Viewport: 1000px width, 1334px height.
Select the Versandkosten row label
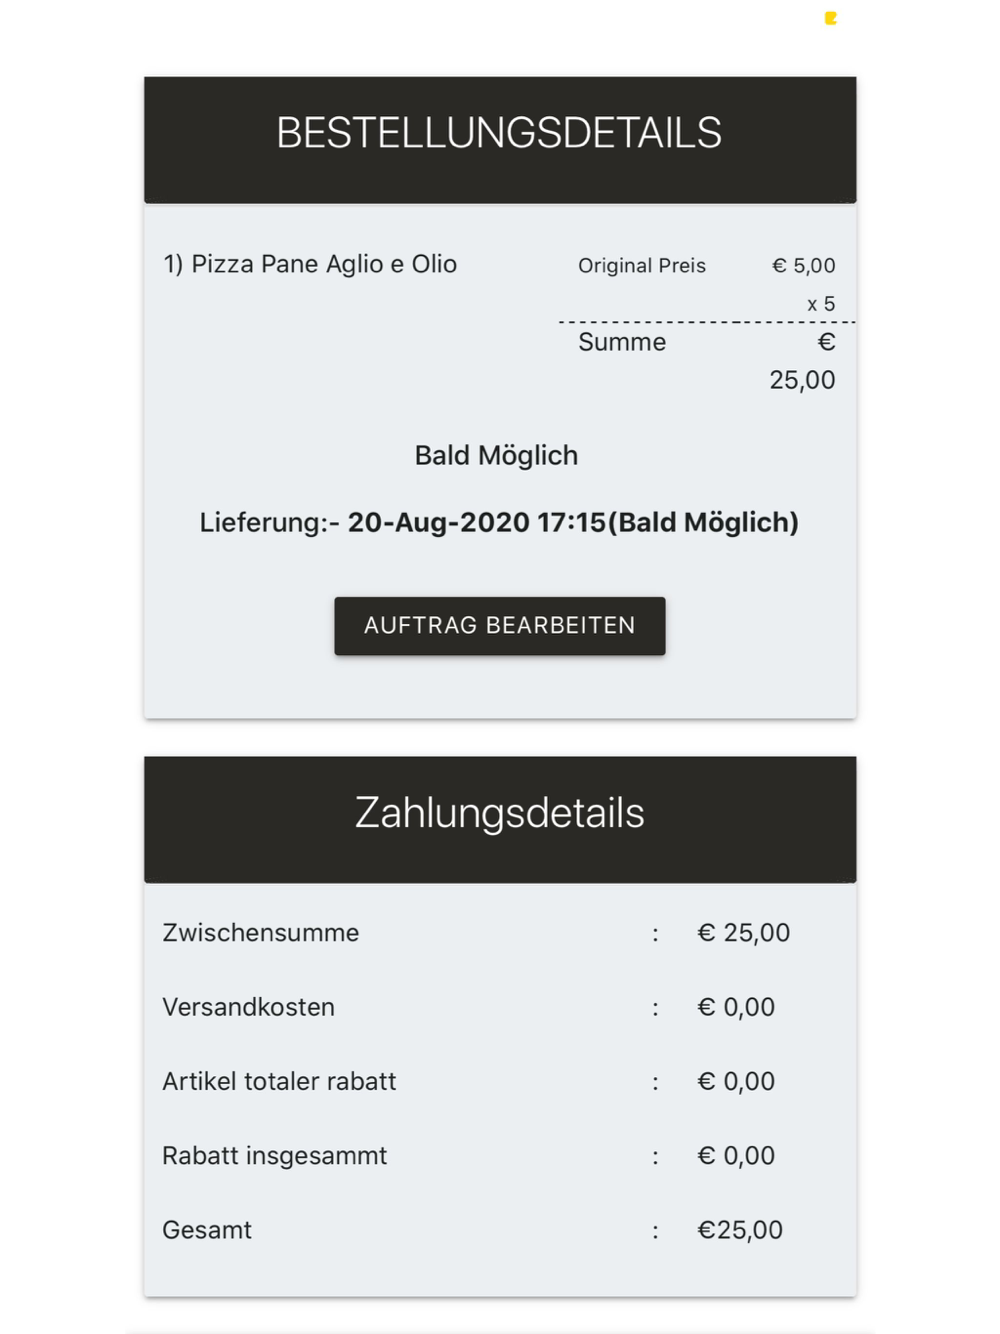[x=248, y=1007]
